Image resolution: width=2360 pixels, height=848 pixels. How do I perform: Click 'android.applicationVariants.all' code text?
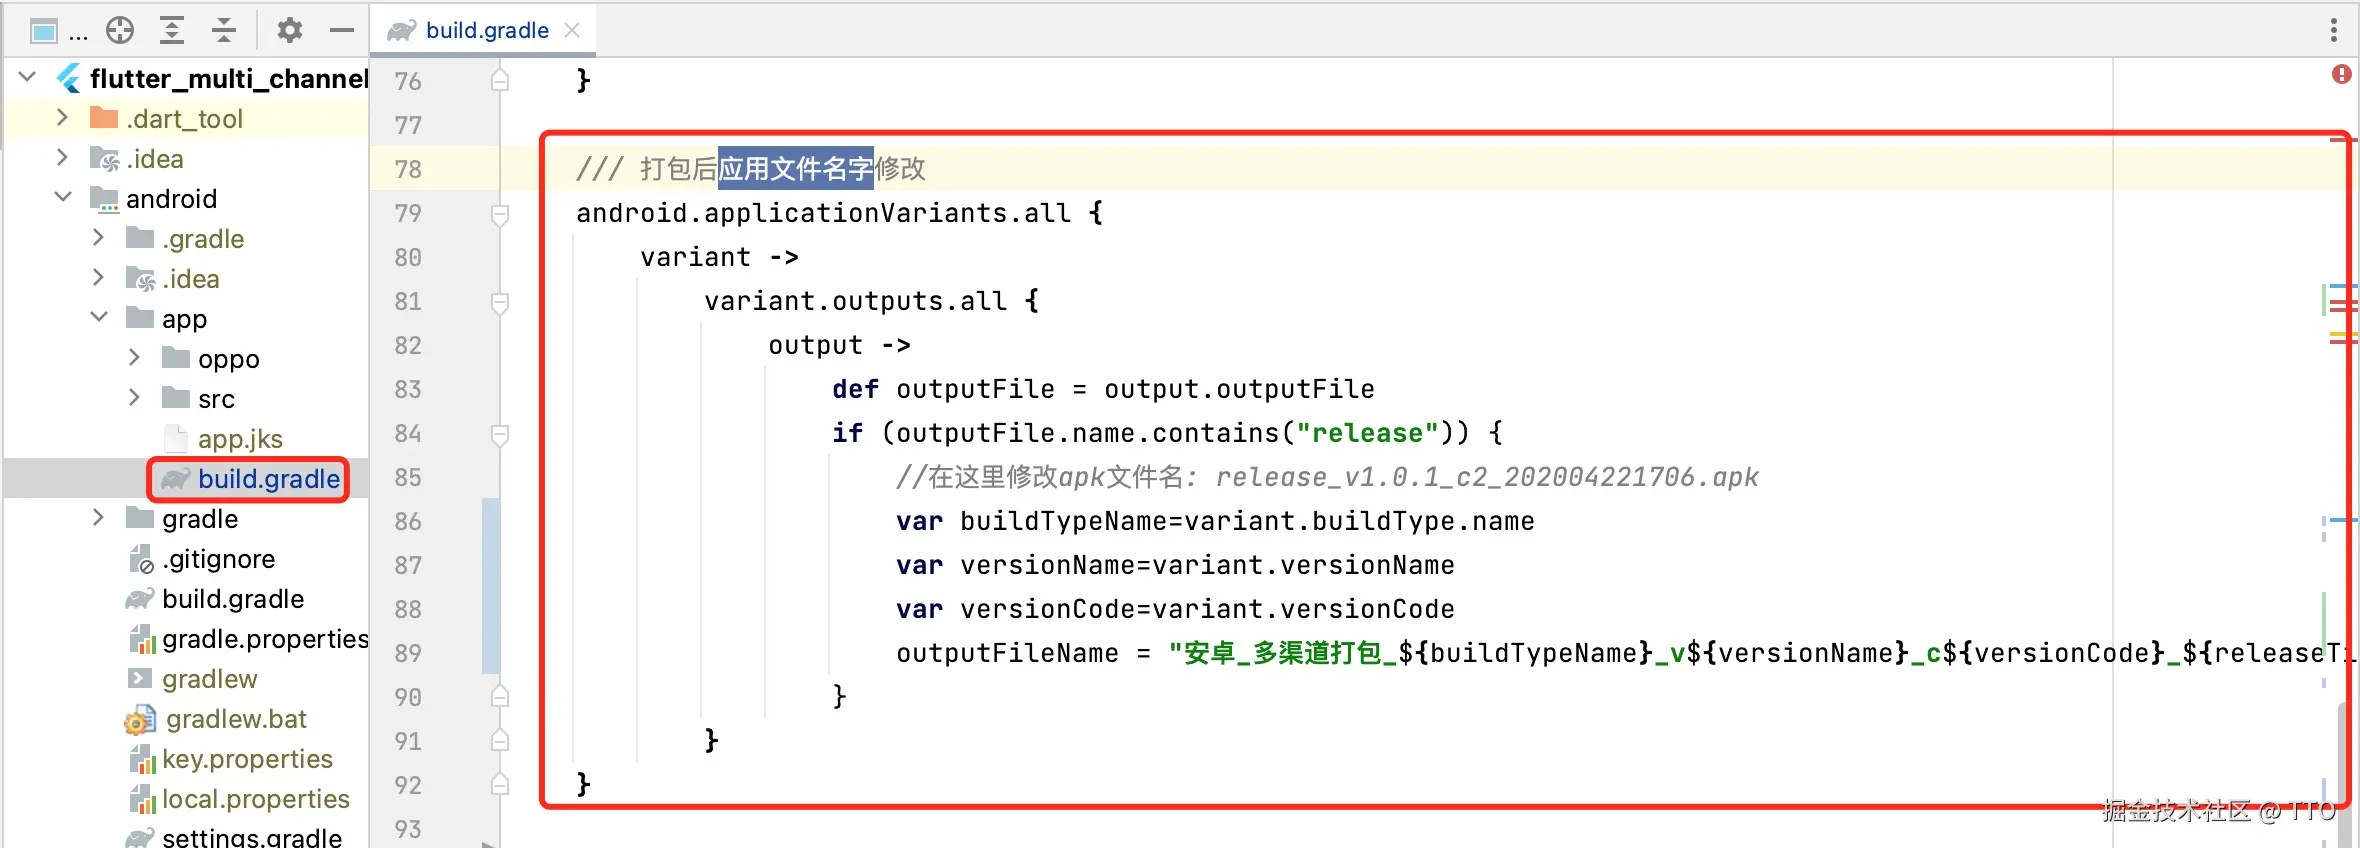[823, 213]
